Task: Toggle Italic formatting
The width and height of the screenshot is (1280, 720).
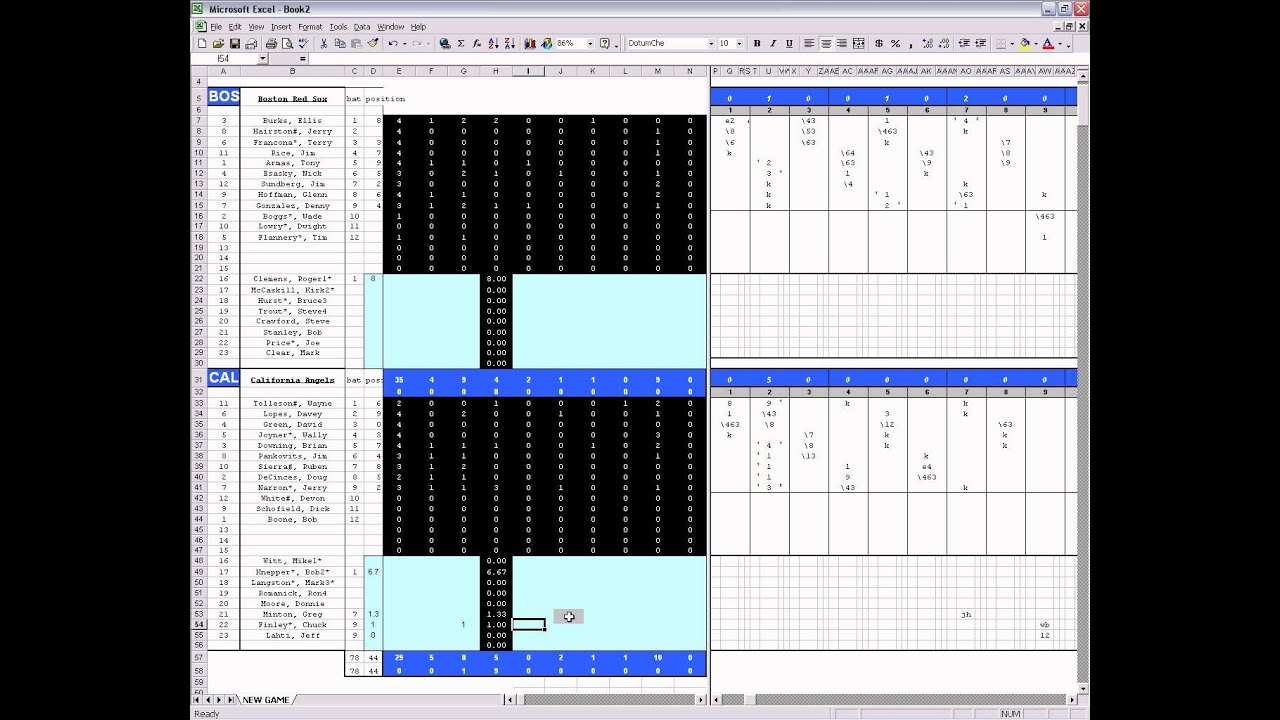Action: (x=773, y=44)
